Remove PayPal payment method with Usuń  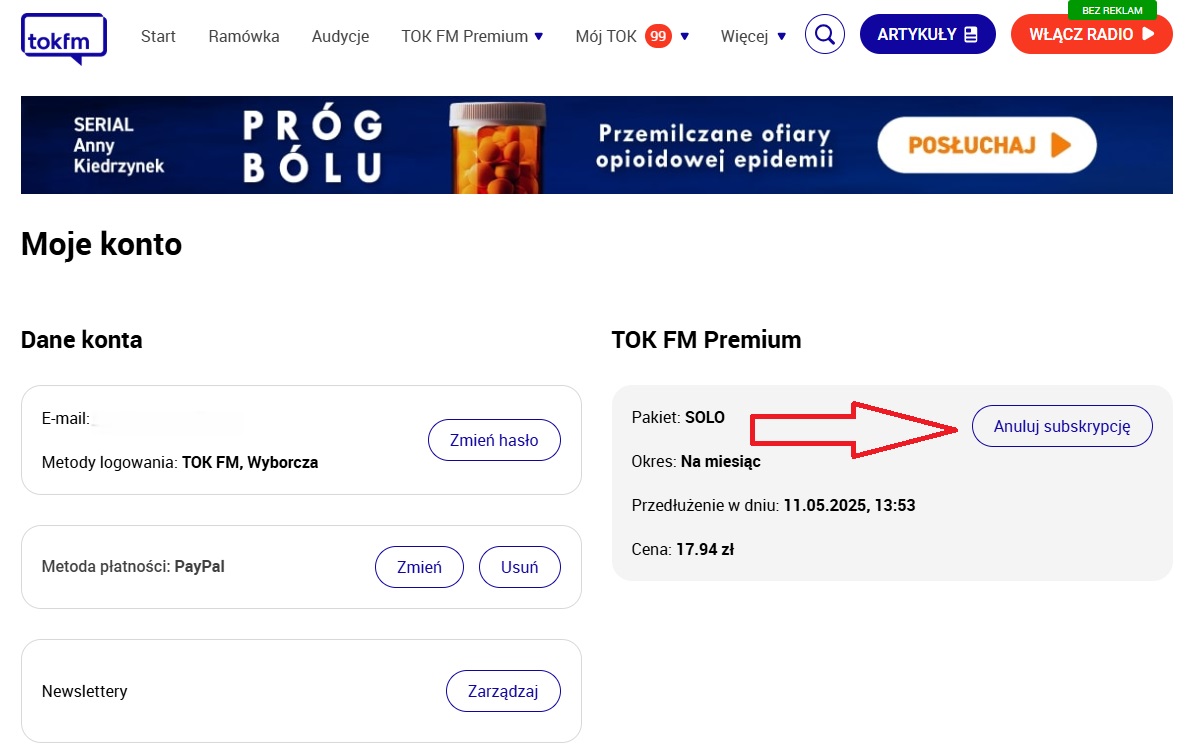(519, 567)
